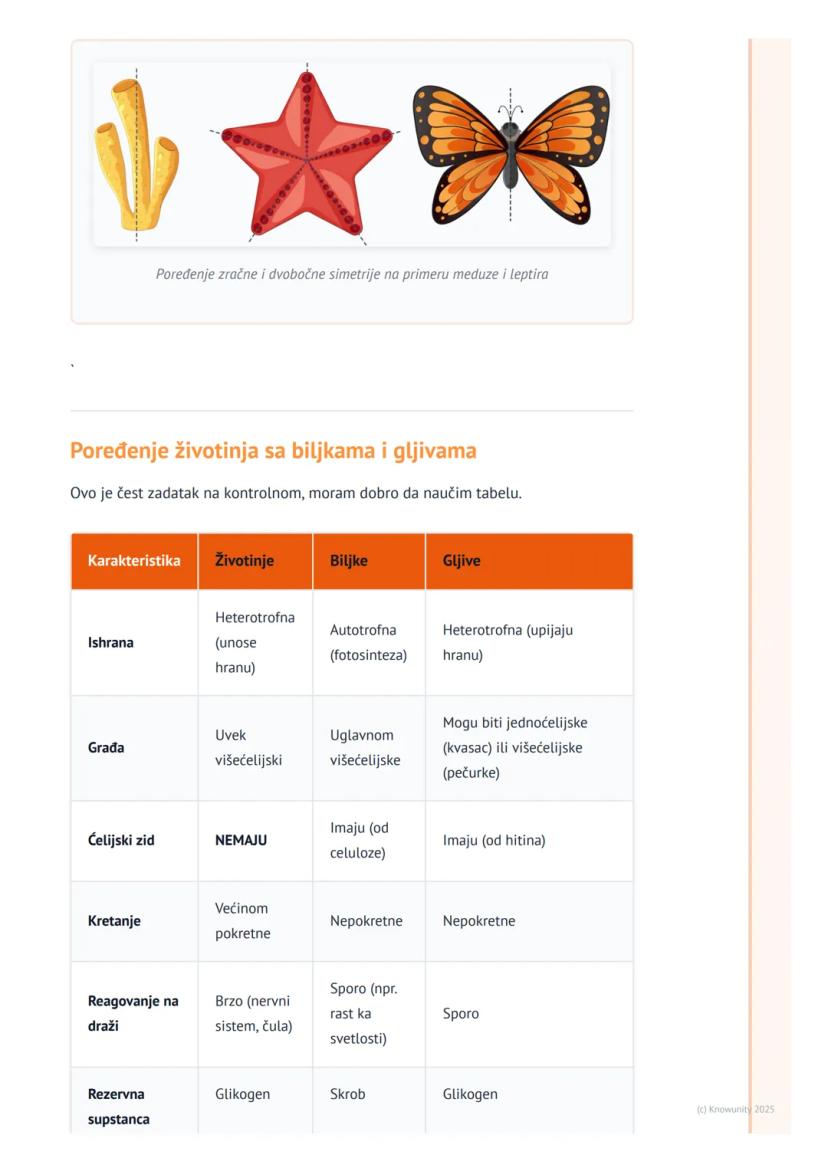
Task: Select the "Biljke" column header
Action: [349, 561]
